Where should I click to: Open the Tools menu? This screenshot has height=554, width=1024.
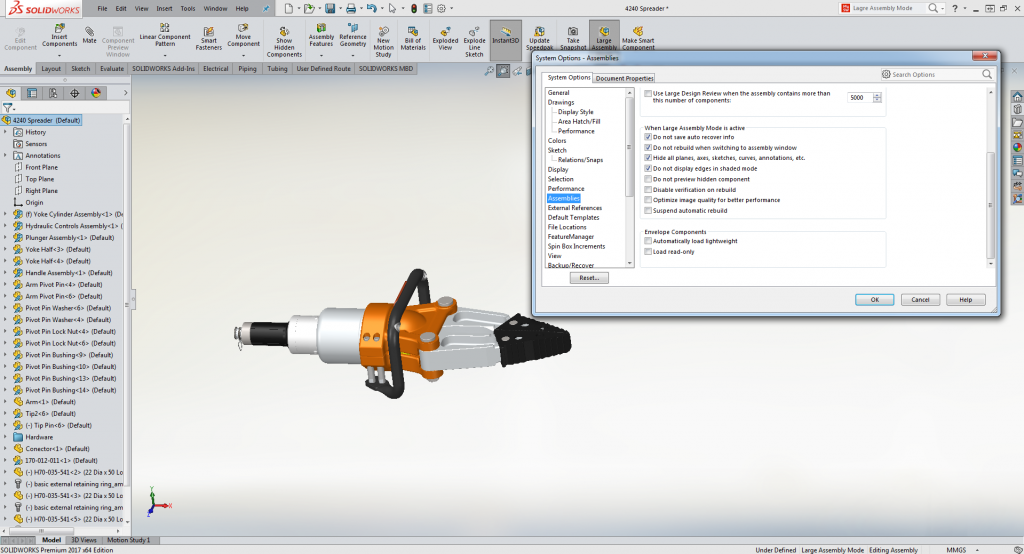[x=187, y=8]
